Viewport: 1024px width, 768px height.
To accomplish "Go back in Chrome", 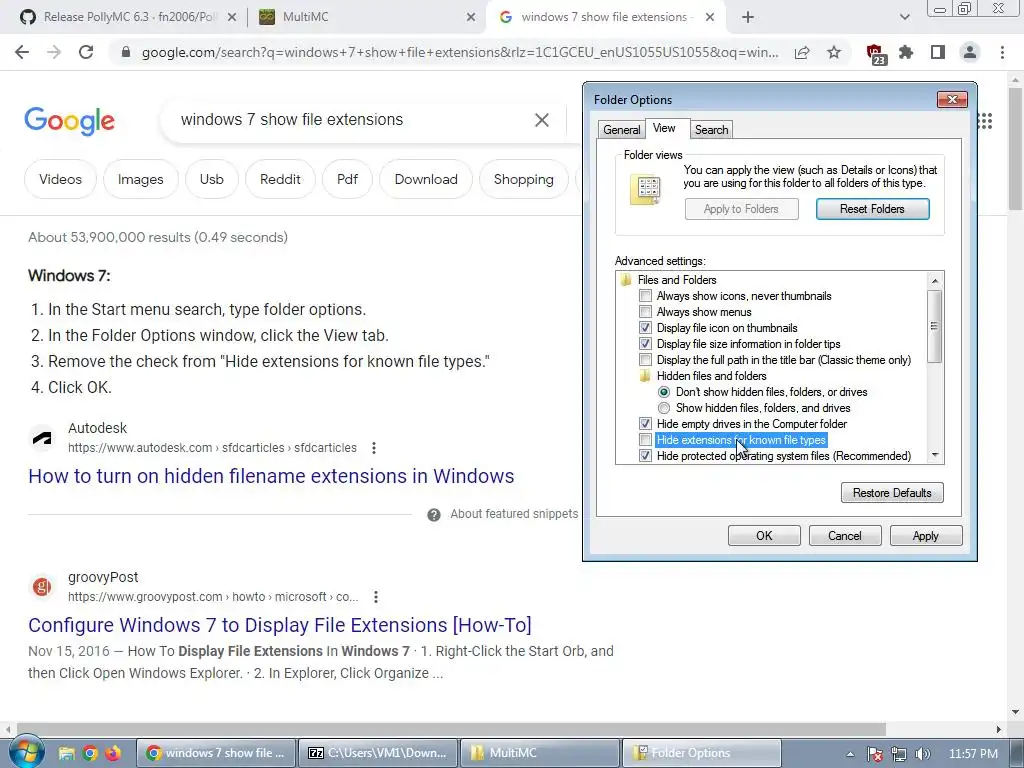I will [22, 52].
